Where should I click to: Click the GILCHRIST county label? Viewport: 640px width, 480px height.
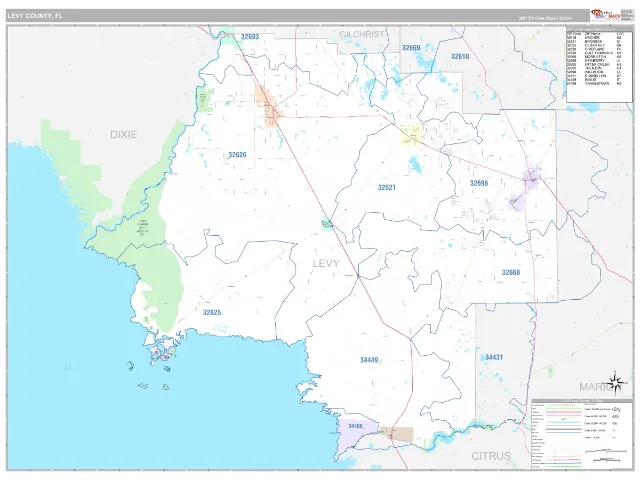362,35
